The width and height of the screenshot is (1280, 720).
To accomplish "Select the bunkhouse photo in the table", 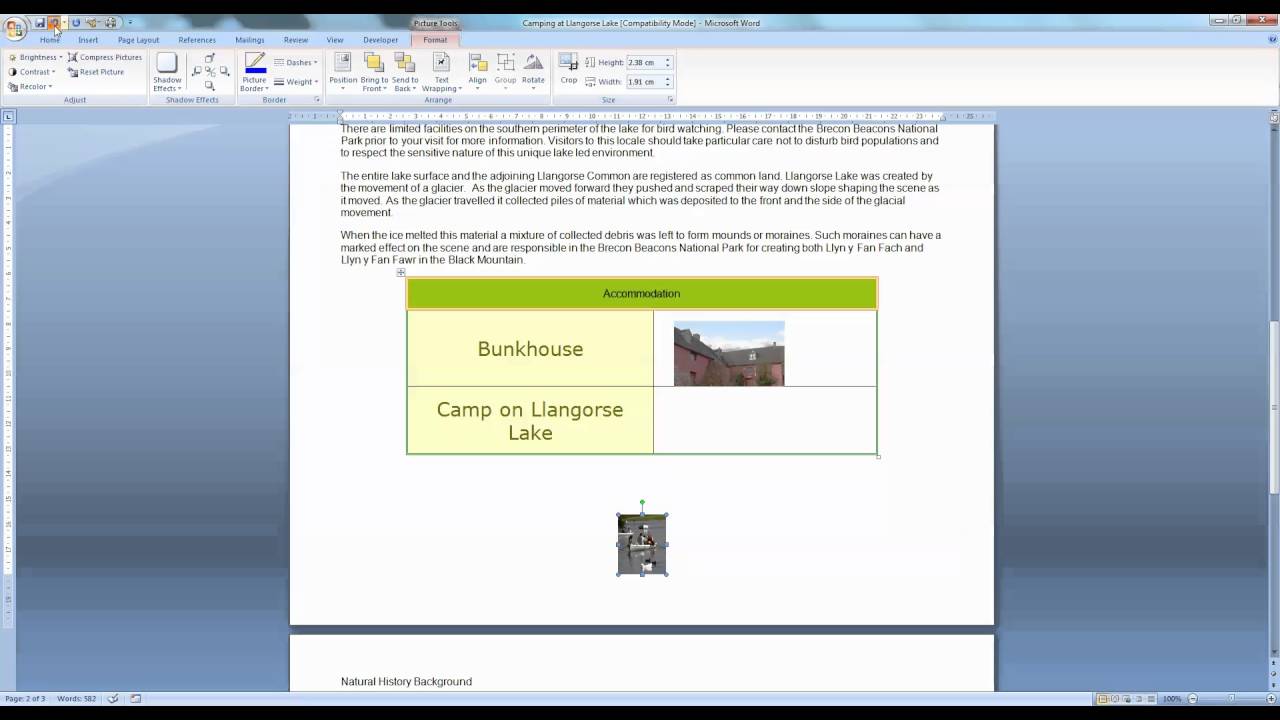I will click(x=729, y=353).
